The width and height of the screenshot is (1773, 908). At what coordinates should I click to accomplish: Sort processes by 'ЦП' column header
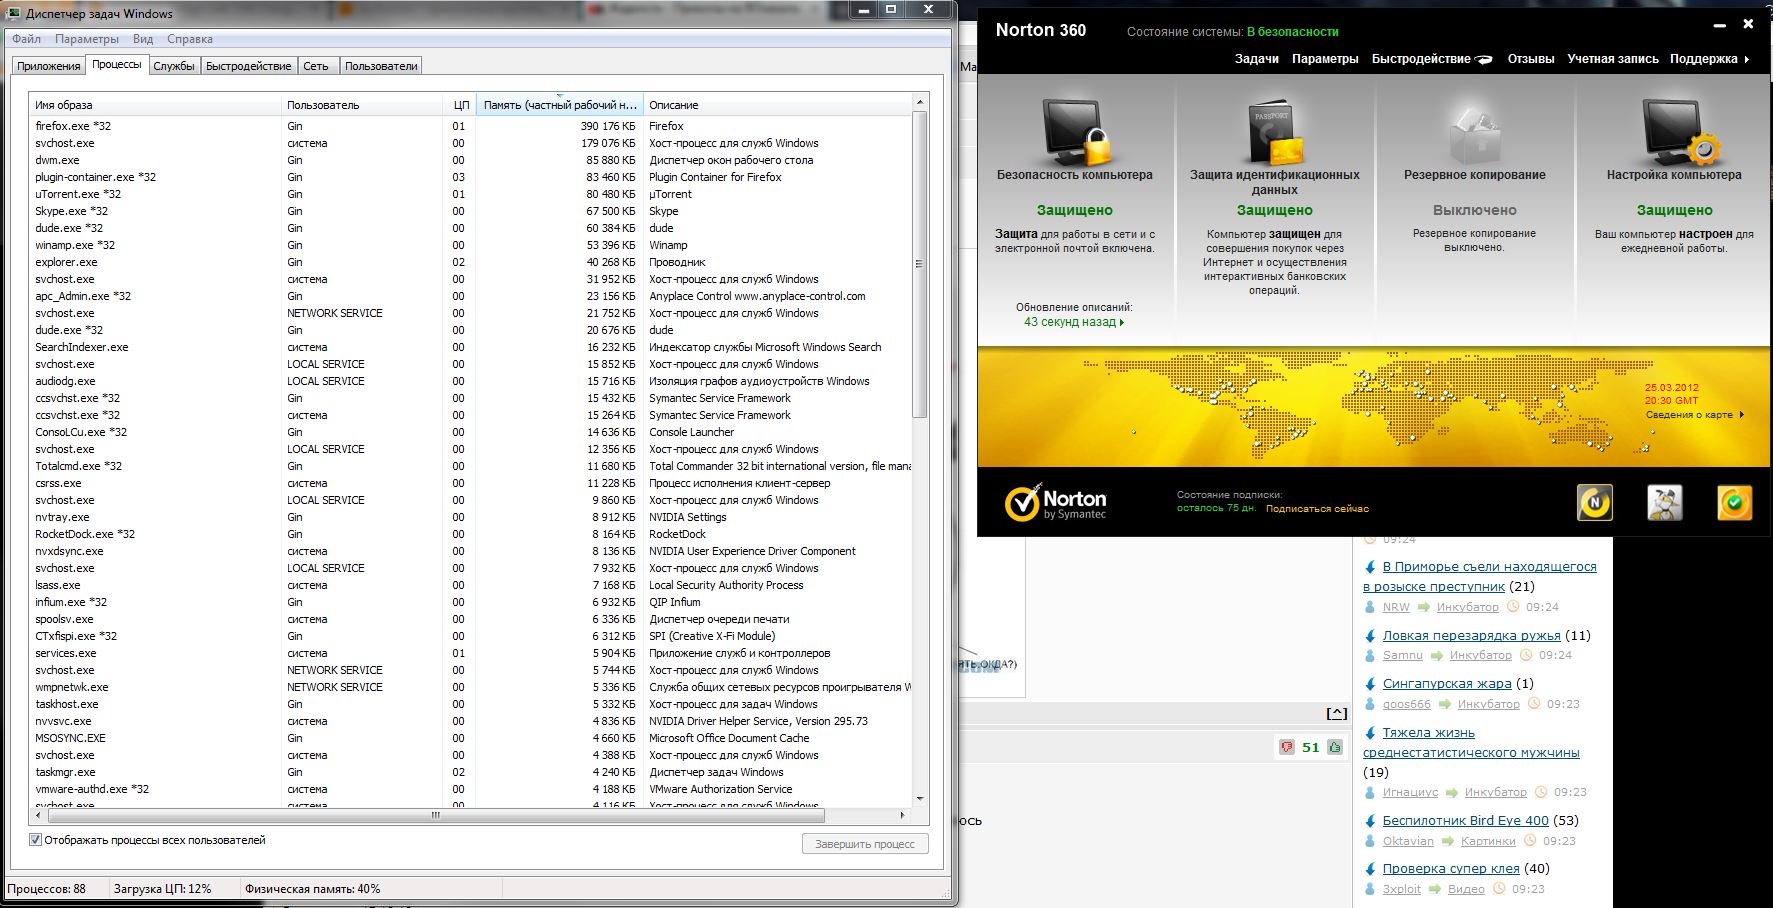point(460,105)
